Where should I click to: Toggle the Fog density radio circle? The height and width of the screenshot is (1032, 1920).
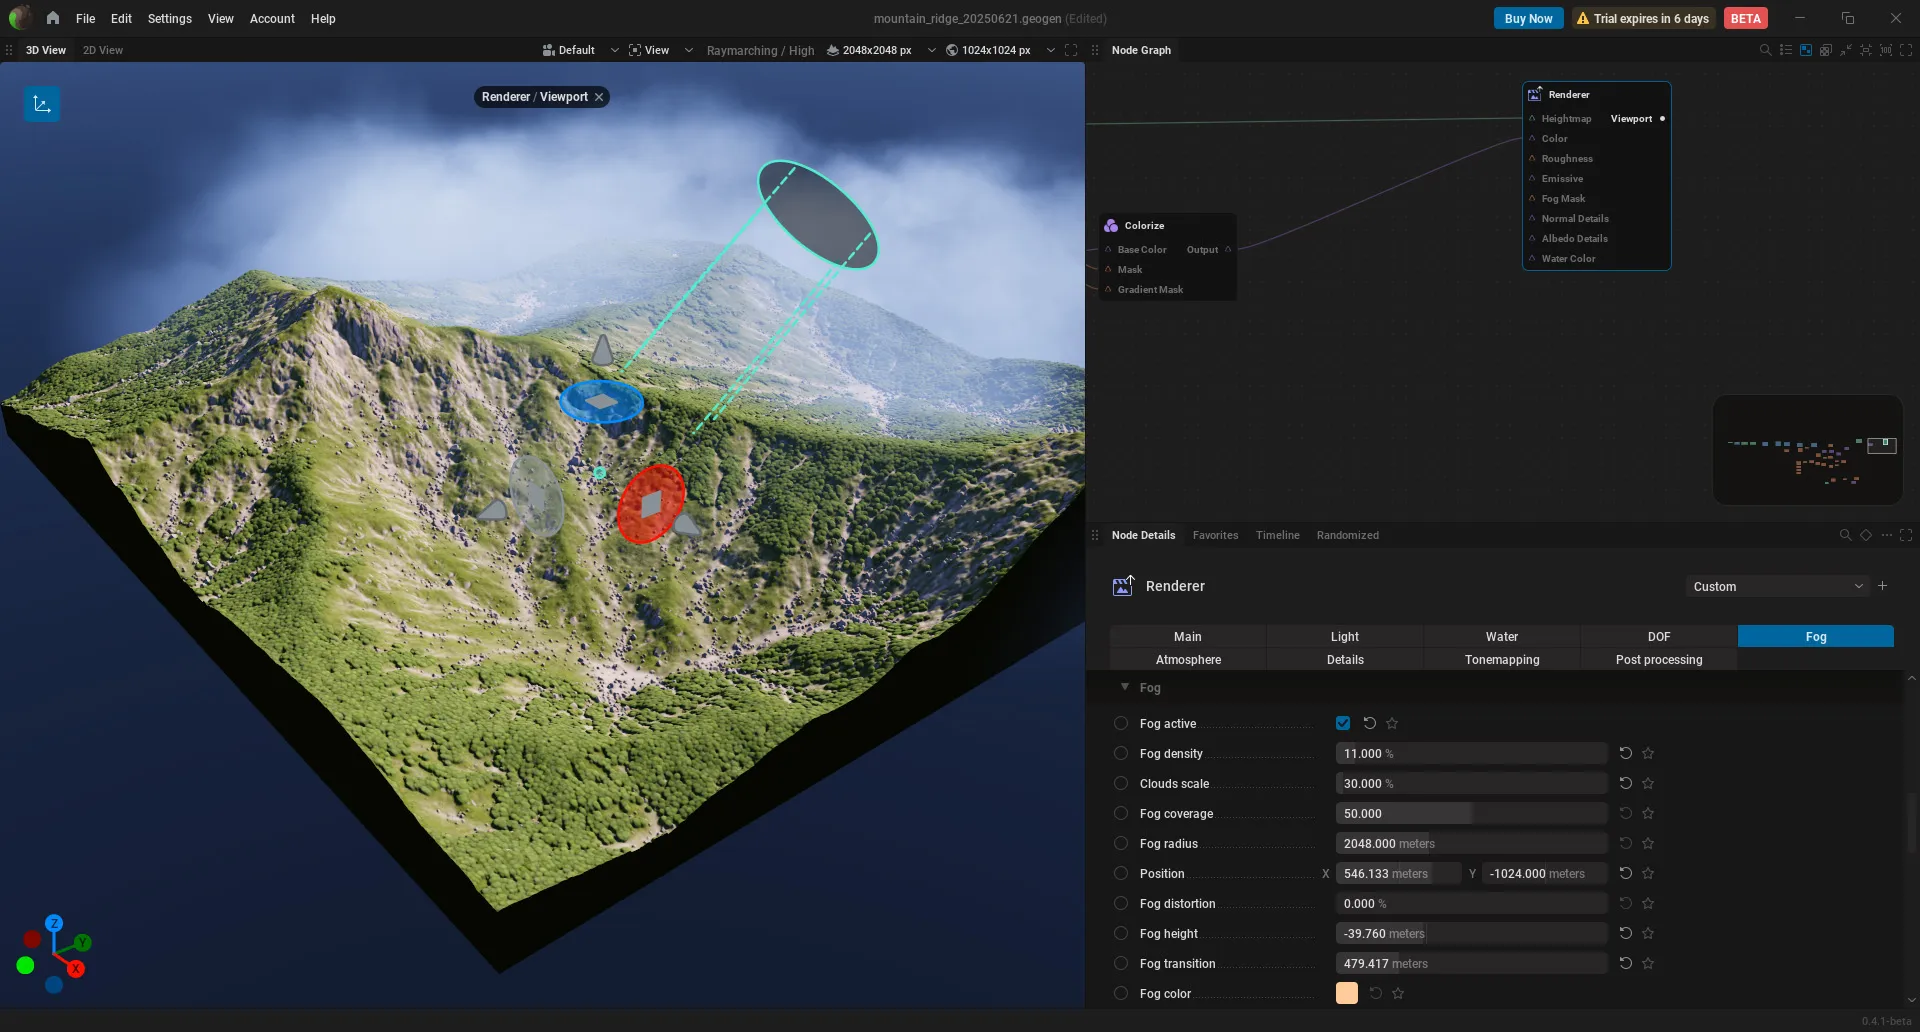1121,753
